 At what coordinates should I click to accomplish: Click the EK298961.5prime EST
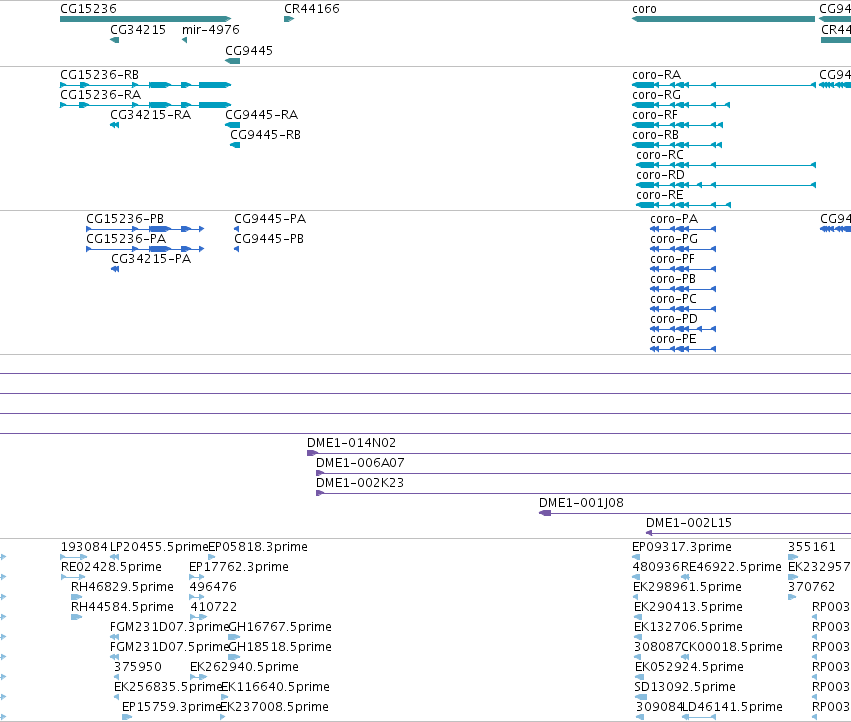point(636,597)
